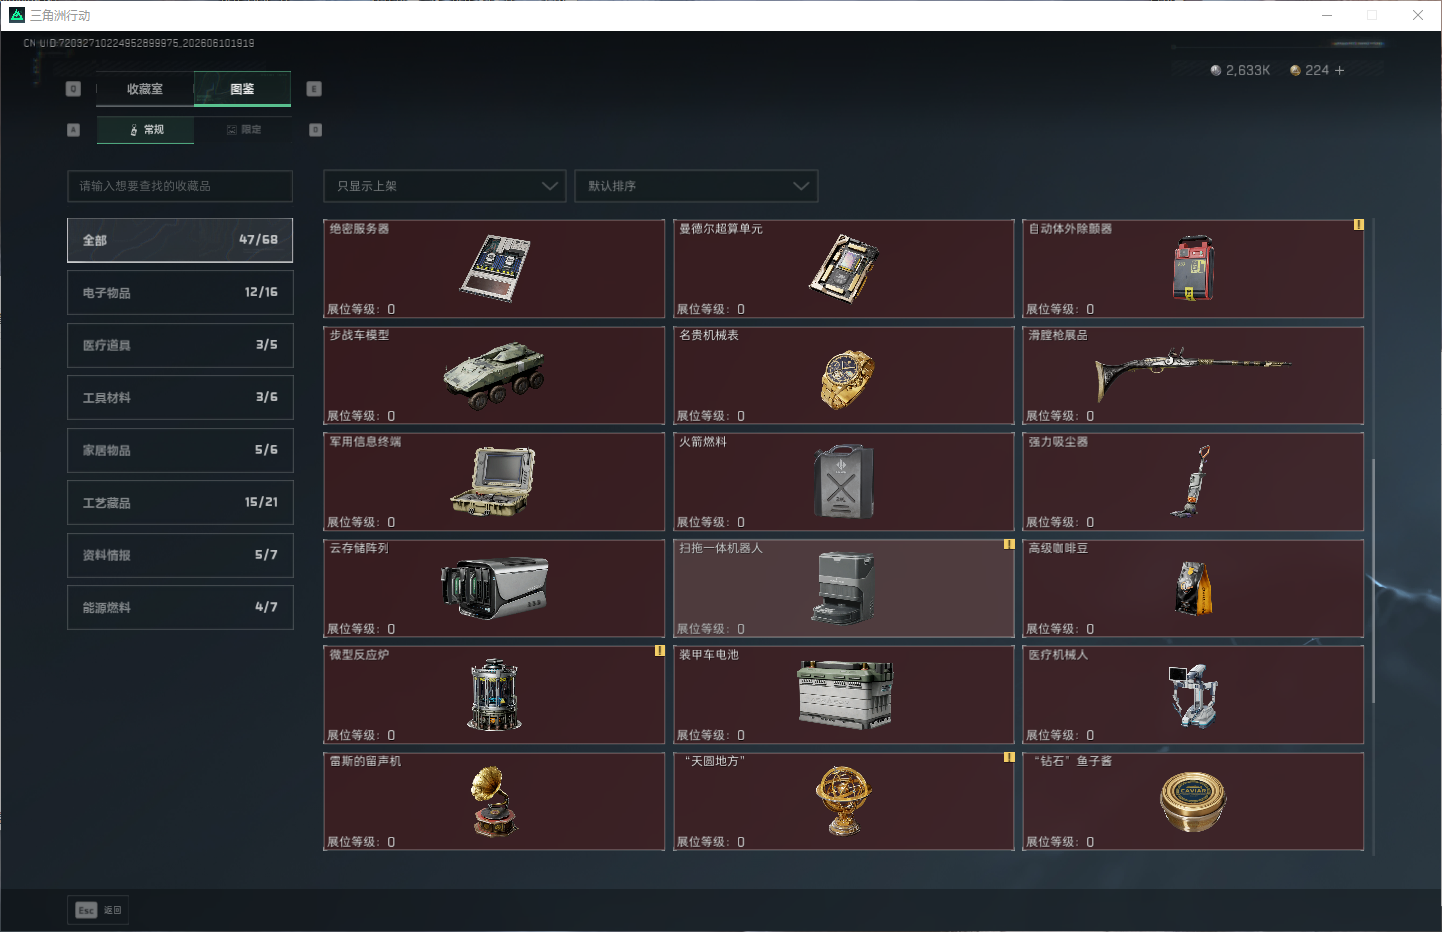The height and width of the screenshot is (932, 1442).
Task: Filter by 能源燃料 category
Action: pos(180,607)
